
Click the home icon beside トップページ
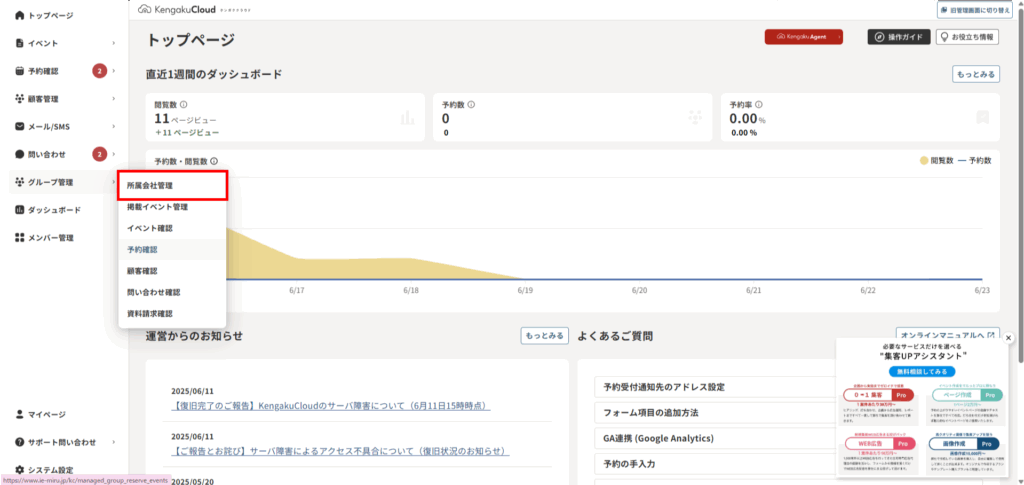pos(20,17)
